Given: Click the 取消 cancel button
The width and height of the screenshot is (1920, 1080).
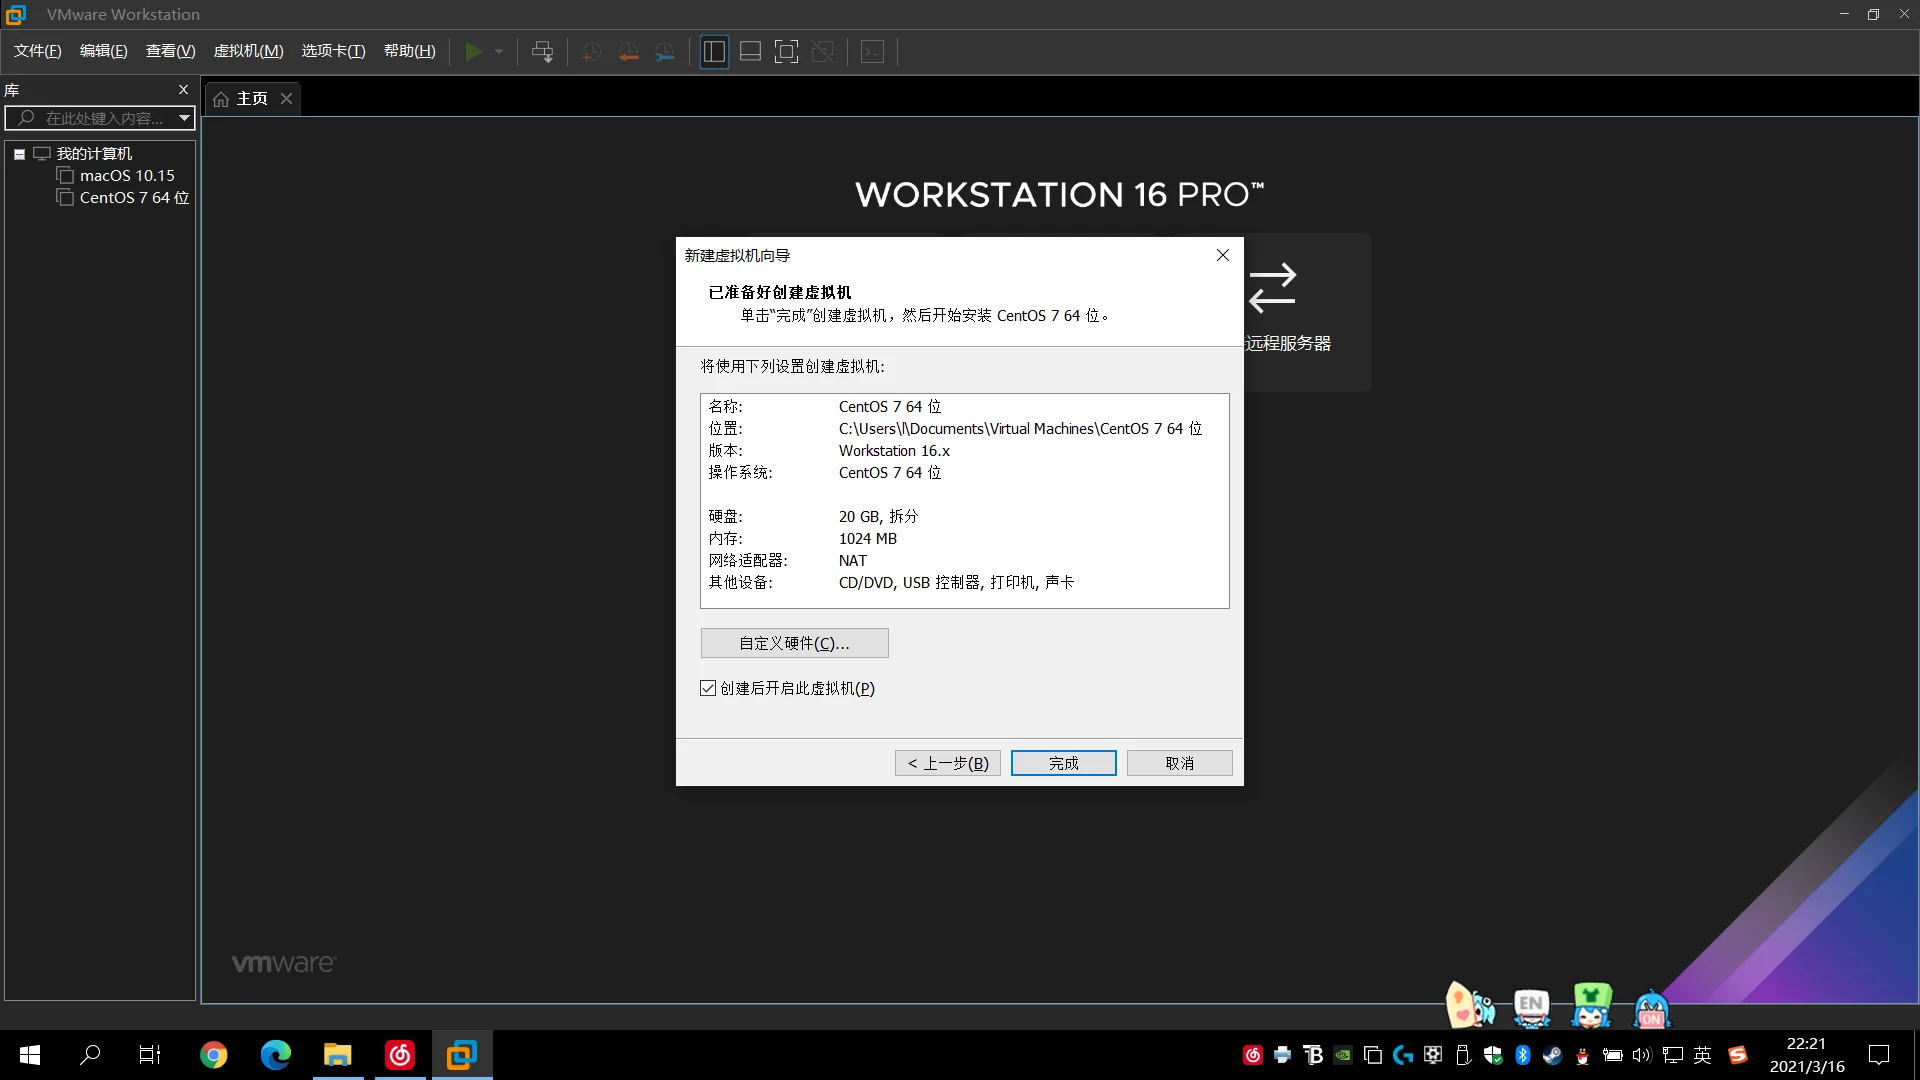Looking at the screenshot, I should pyautogui.click(x=1179, y=763).
